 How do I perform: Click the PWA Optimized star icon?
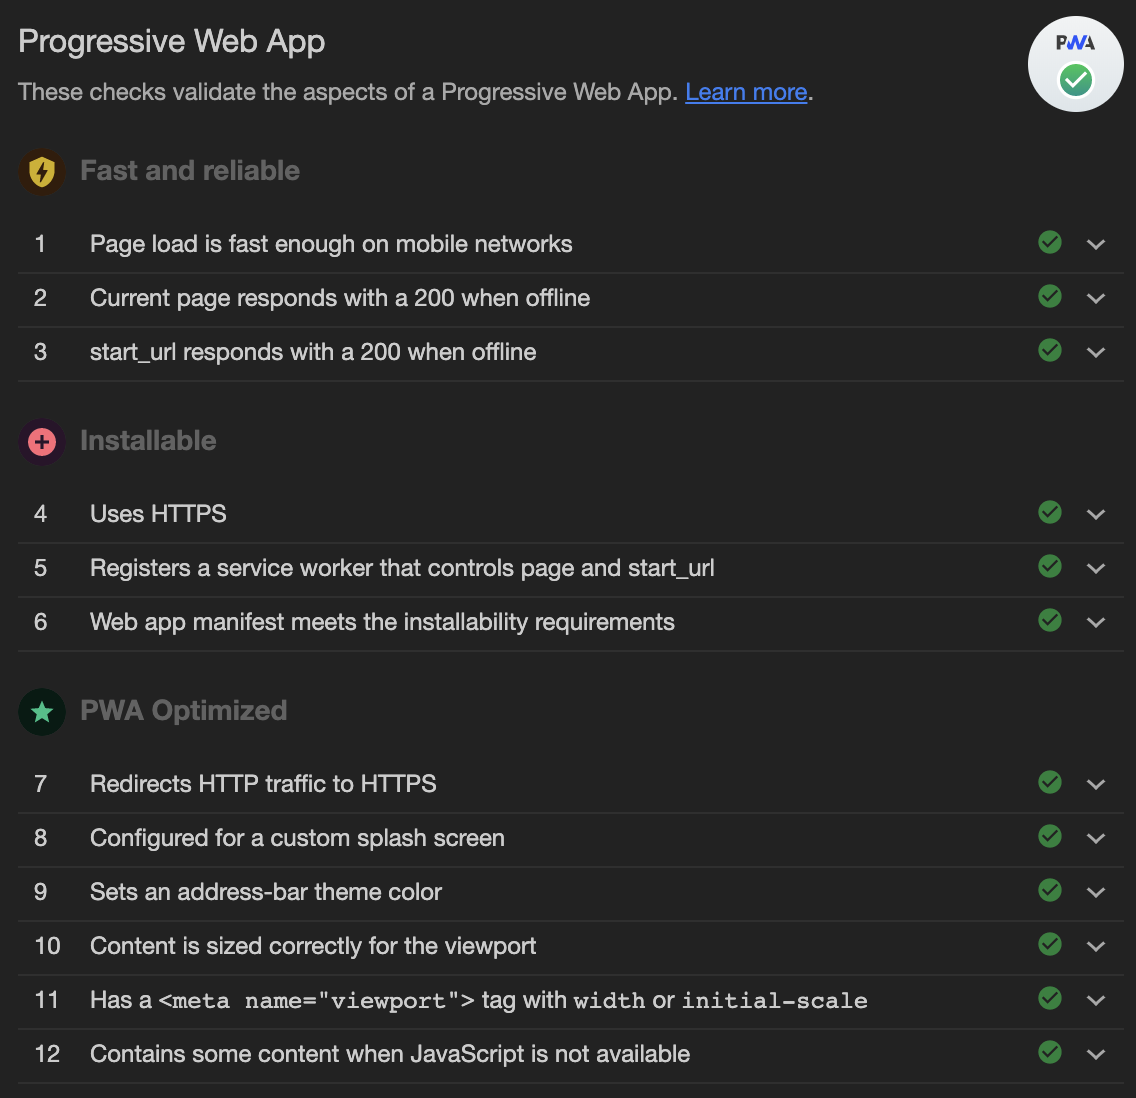pos(41,711)
